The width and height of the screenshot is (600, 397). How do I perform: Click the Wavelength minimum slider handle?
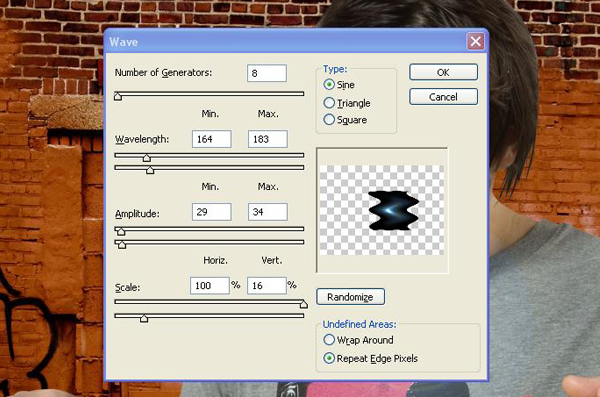point(147,157)
